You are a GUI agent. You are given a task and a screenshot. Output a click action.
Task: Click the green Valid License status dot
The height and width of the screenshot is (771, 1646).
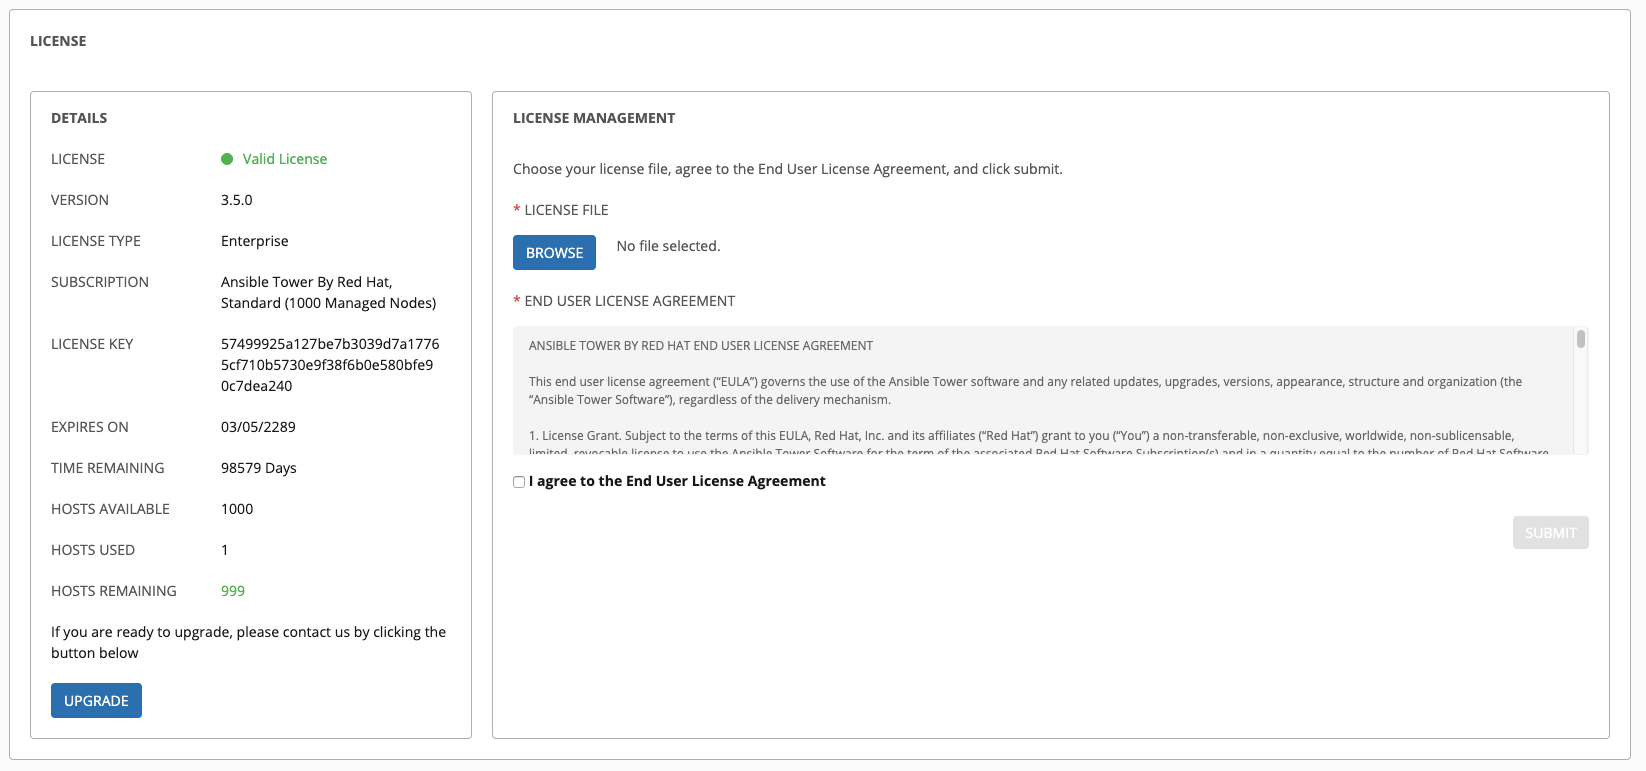click(x=227, y=159)
